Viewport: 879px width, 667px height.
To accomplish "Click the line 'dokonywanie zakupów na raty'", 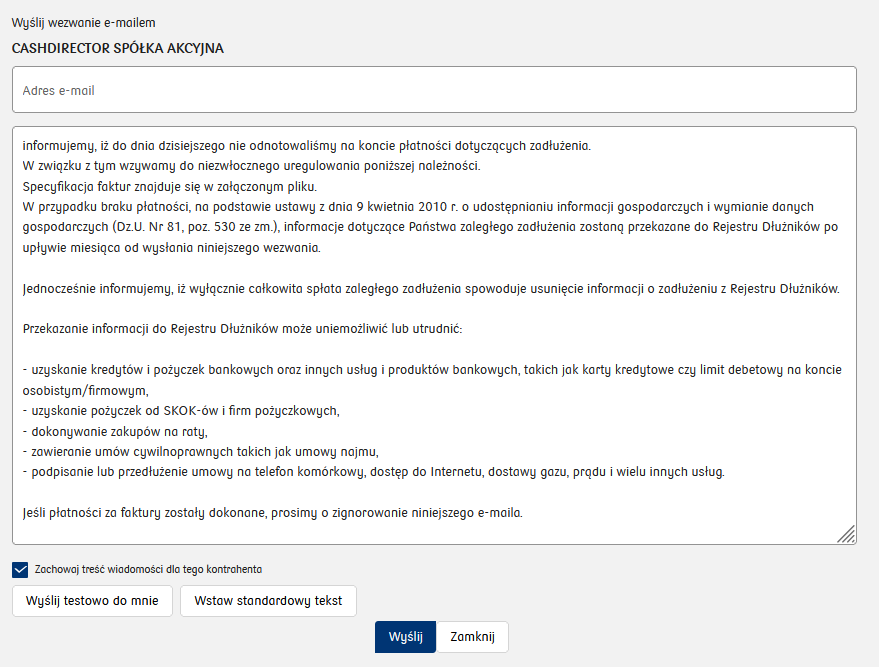I will pyautogui.click(x=115, y=432).
